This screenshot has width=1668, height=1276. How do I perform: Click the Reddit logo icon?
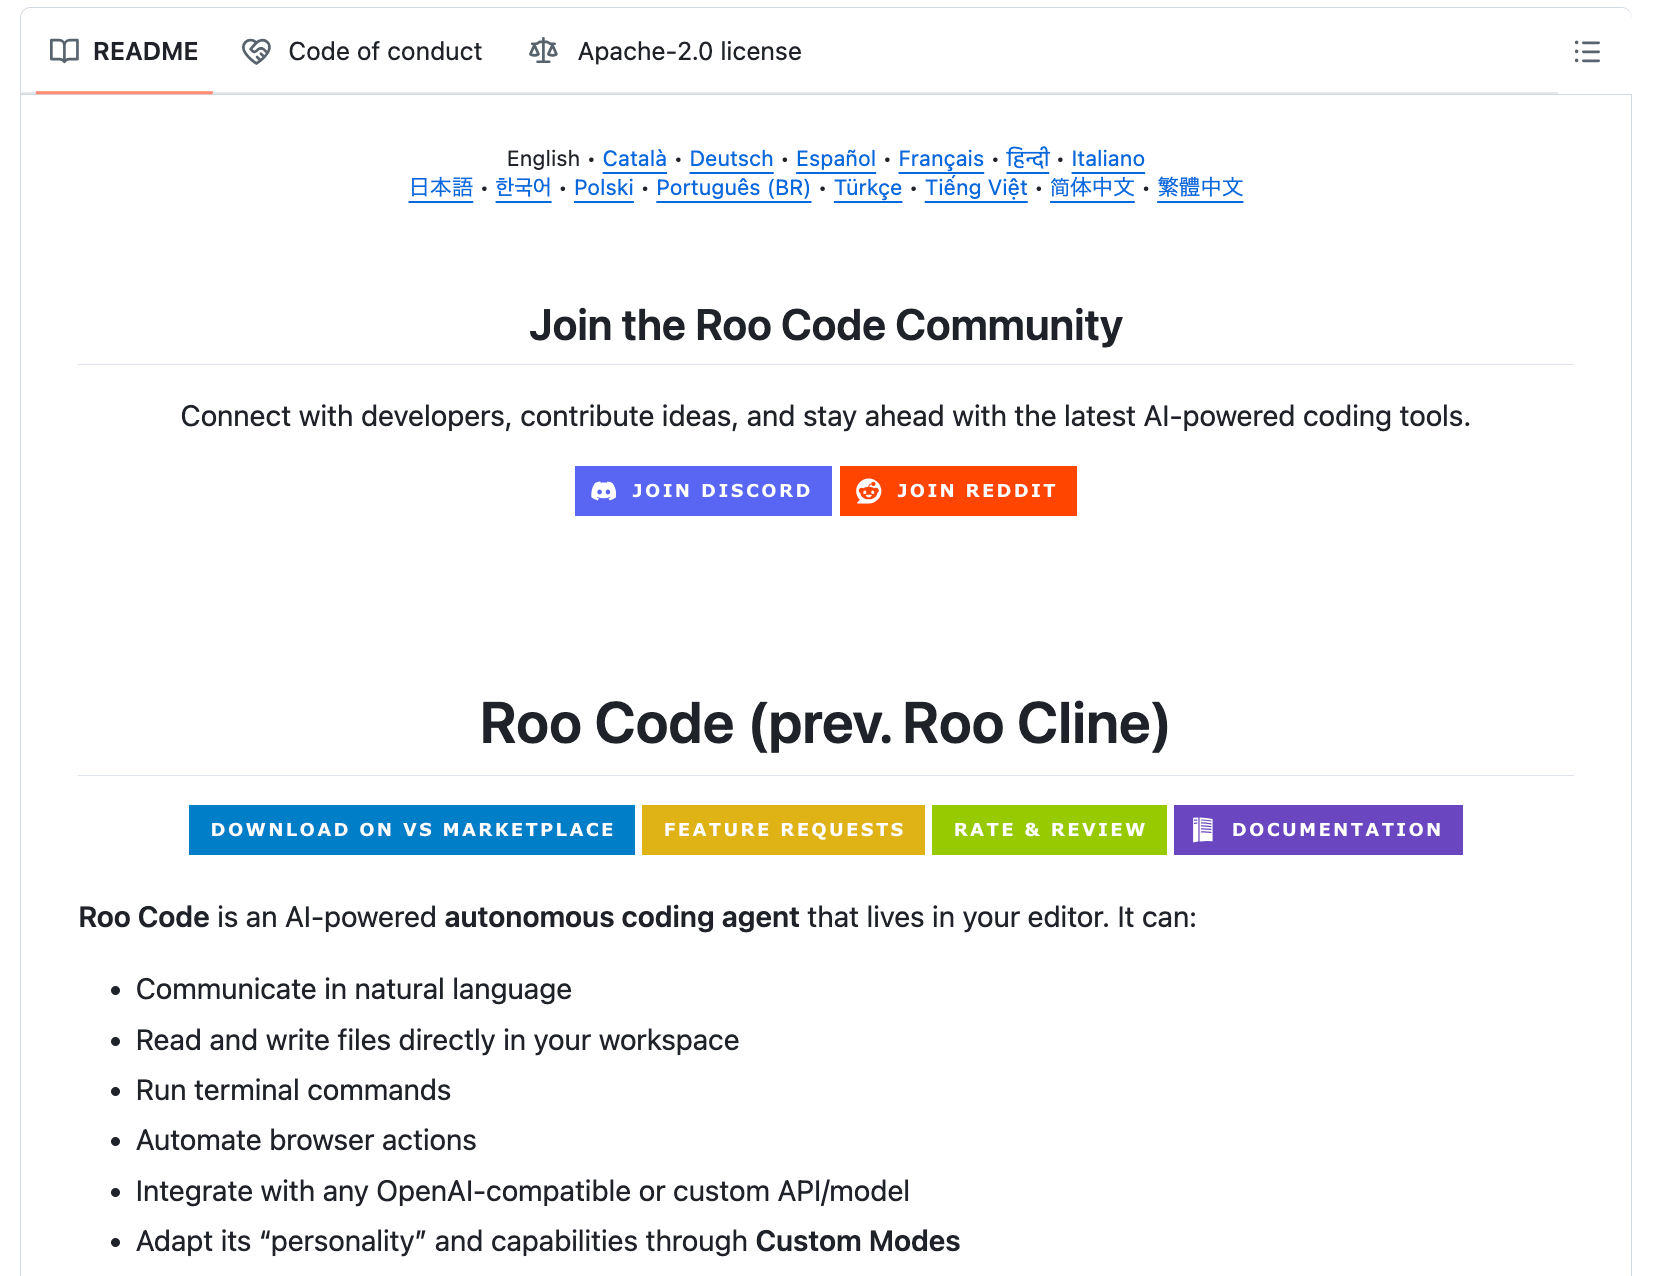(868, 491)
